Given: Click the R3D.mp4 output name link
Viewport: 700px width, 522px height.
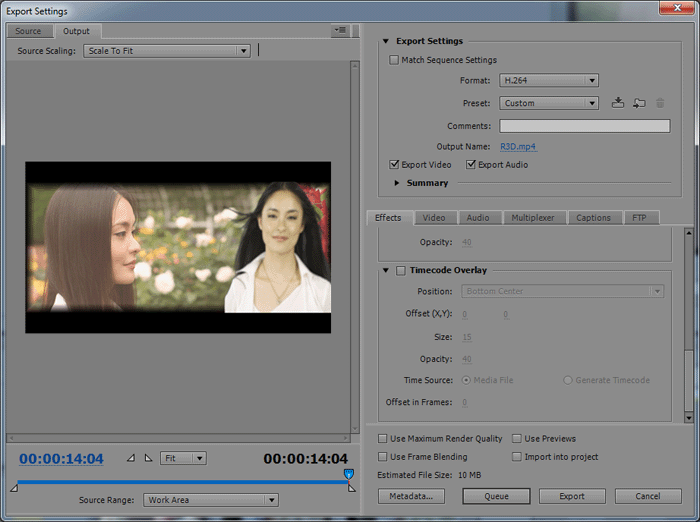Looking at the screenshot, I should pyautogui.click(x=518, y=146).
